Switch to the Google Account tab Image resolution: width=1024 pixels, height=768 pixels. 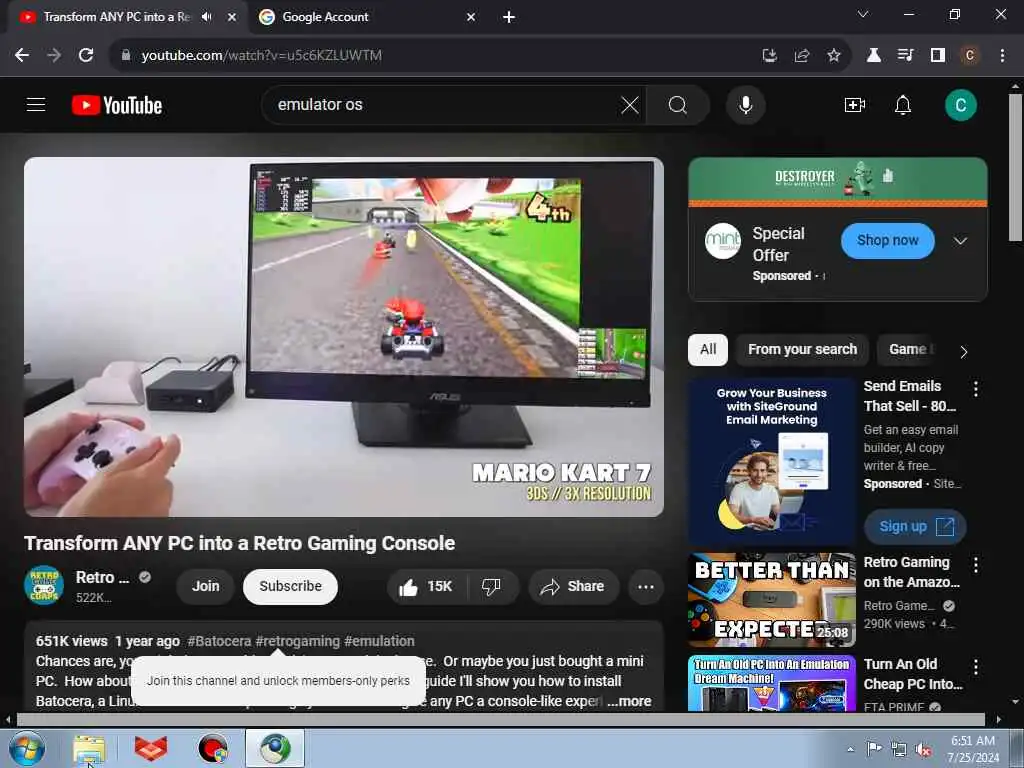click(x=368, y=17)
